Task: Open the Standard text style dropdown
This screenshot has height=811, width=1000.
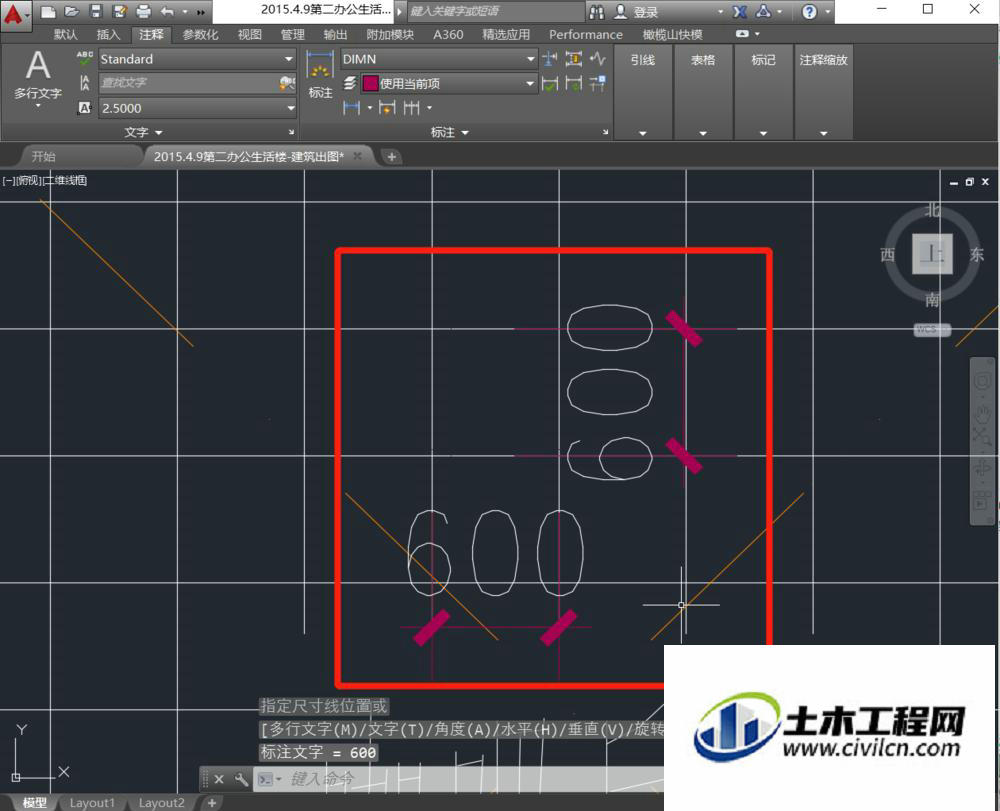Action: (197, 59)
